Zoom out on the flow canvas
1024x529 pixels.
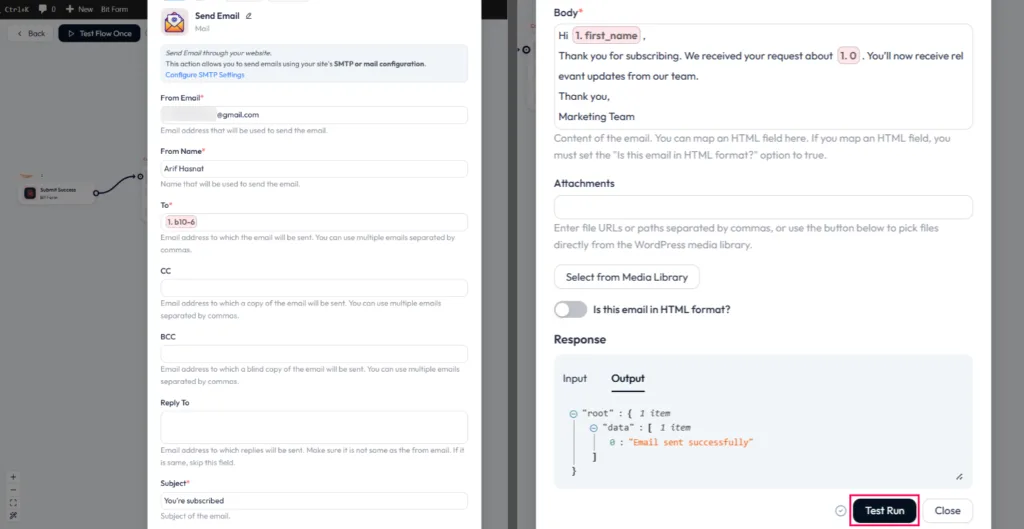coord(13,490)
